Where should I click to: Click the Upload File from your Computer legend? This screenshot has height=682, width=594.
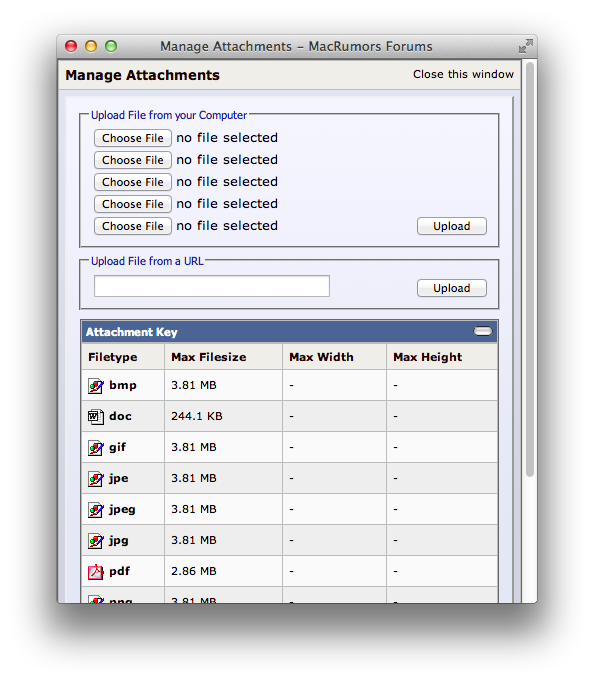[169, 115]
